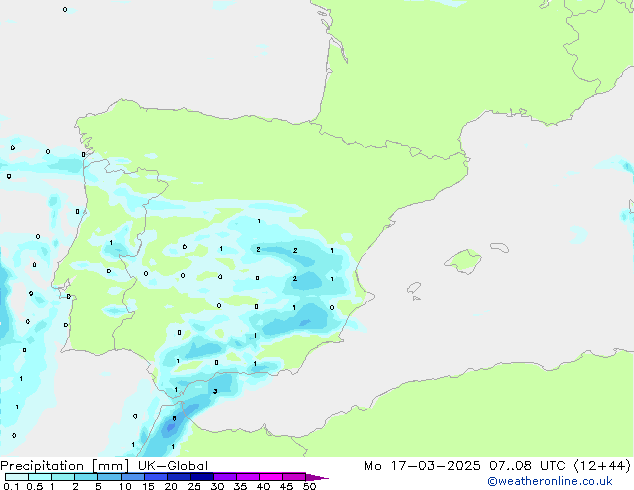Screen dimensions: 634x490
Task: Click the 5–10 mm legend swatch
Action: click(109, 477)
